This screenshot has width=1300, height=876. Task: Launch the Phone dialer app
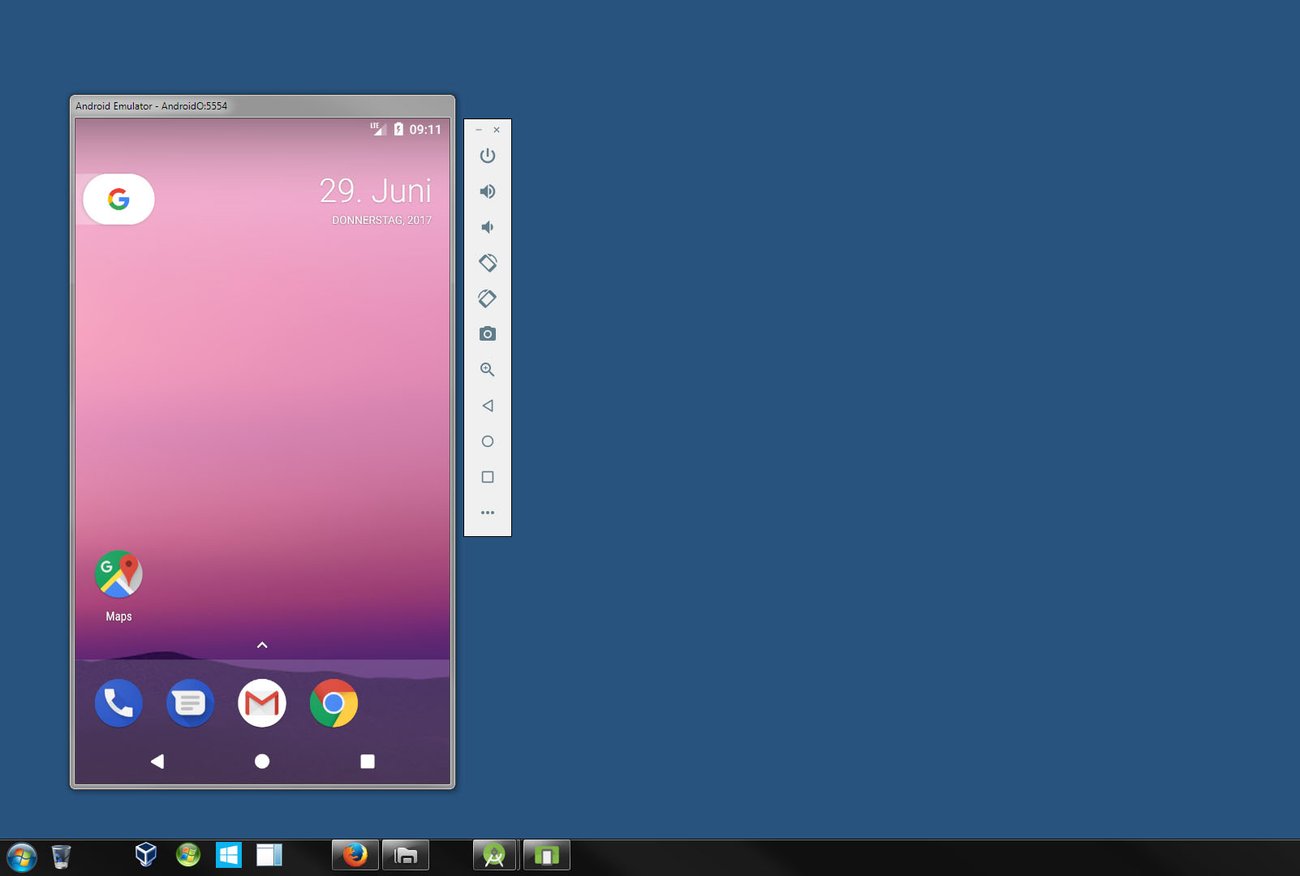click(x=119, y=704)
